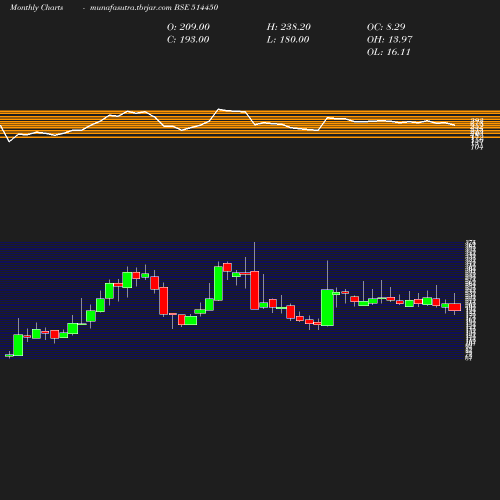Click the tallest red candlestick body

(x=255, y=290)
